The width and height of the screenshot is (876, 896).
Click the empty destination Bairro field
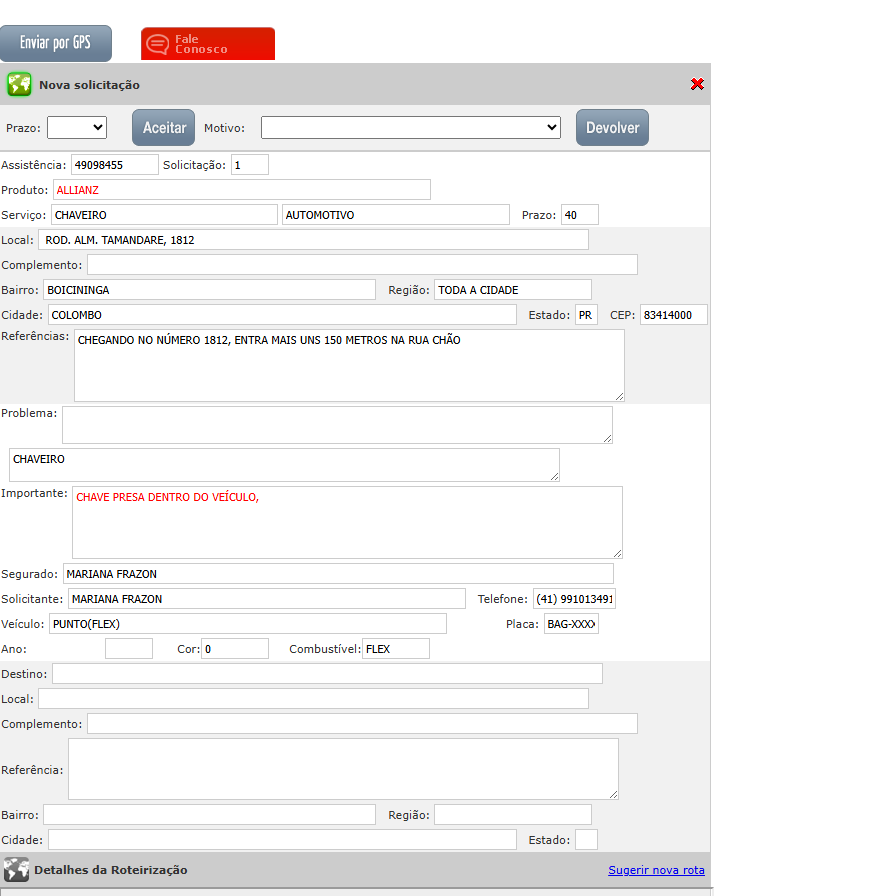pyautogui.click(x=210, y=815)
